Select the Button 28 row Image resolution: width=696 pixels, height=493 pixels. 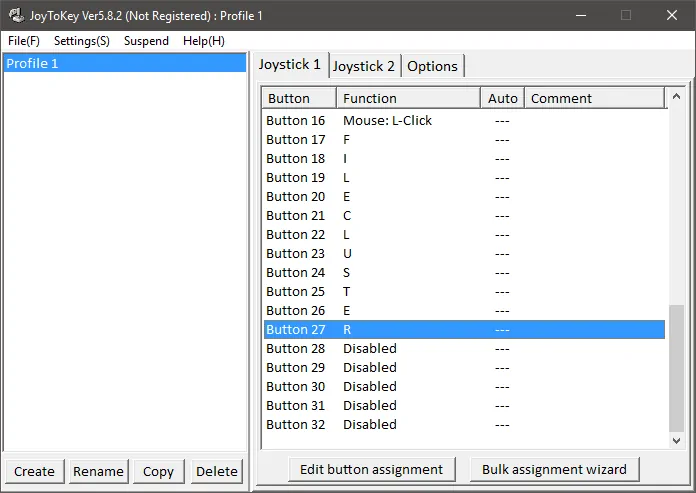(464, 348)
